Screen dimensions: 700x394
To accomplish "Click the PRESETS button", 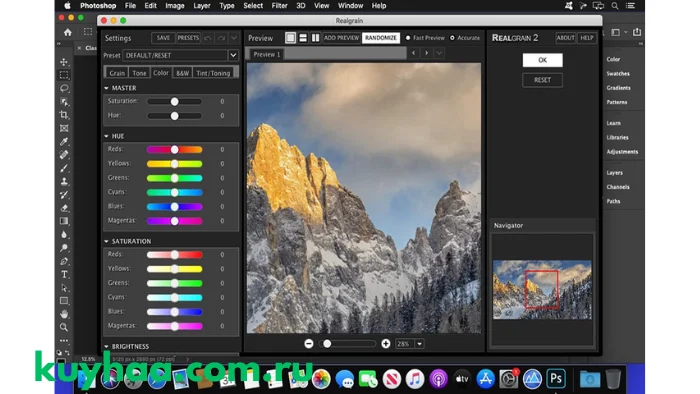I will [188, 38].
